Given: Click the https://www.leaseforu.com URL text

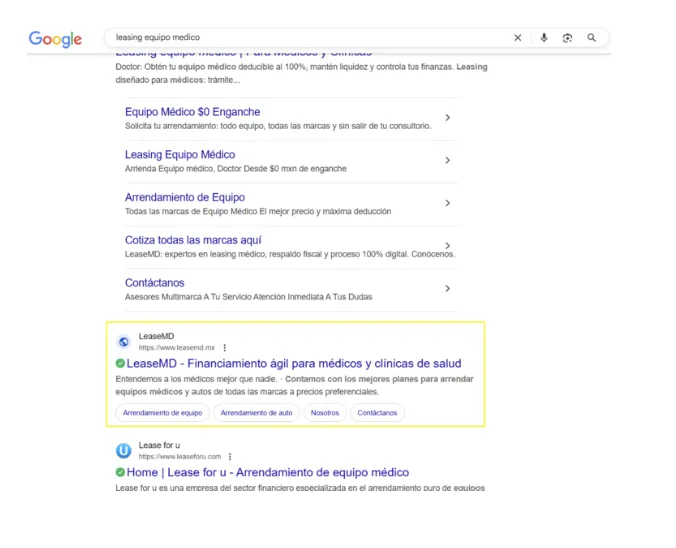Looking at the screenshot, I should click(179, 456).
